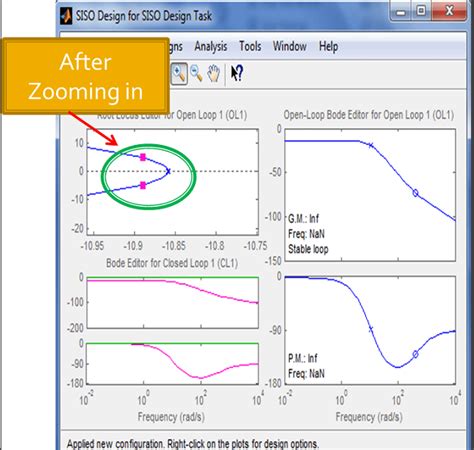Open the Analysis menu
This screenshot has width=474, height=450.
coord(211,47)
